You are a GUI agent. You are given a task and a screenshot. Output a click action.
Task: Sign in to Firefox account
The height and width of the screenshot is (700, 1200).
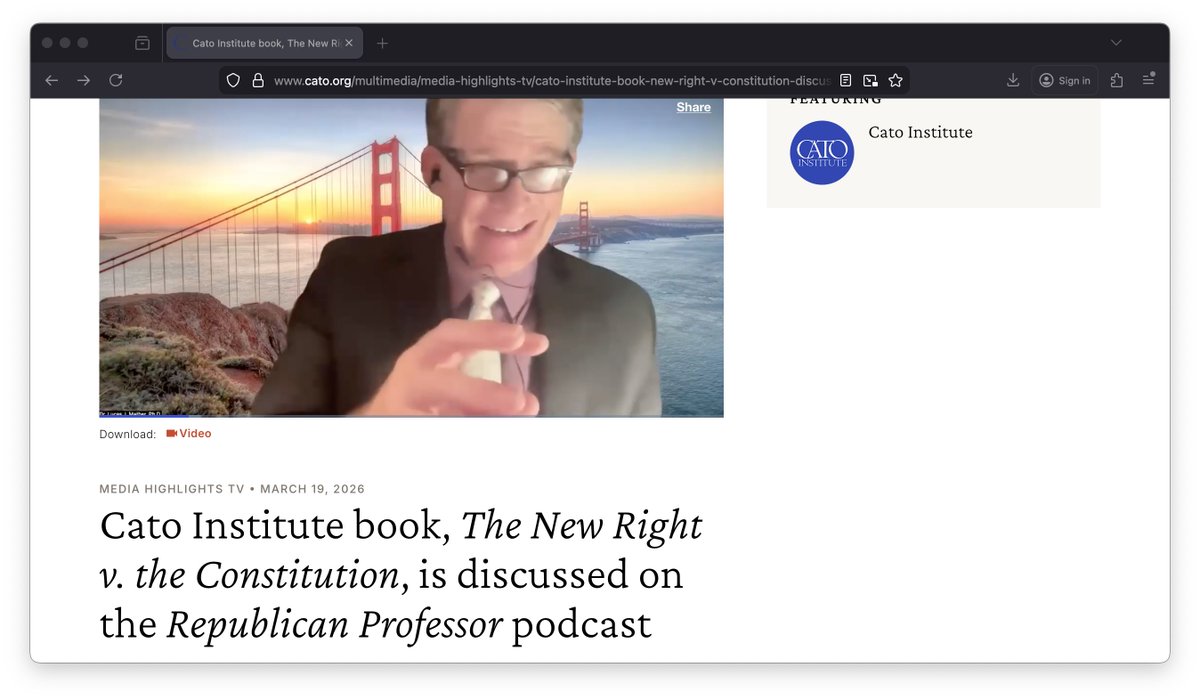coord(1065,80)
